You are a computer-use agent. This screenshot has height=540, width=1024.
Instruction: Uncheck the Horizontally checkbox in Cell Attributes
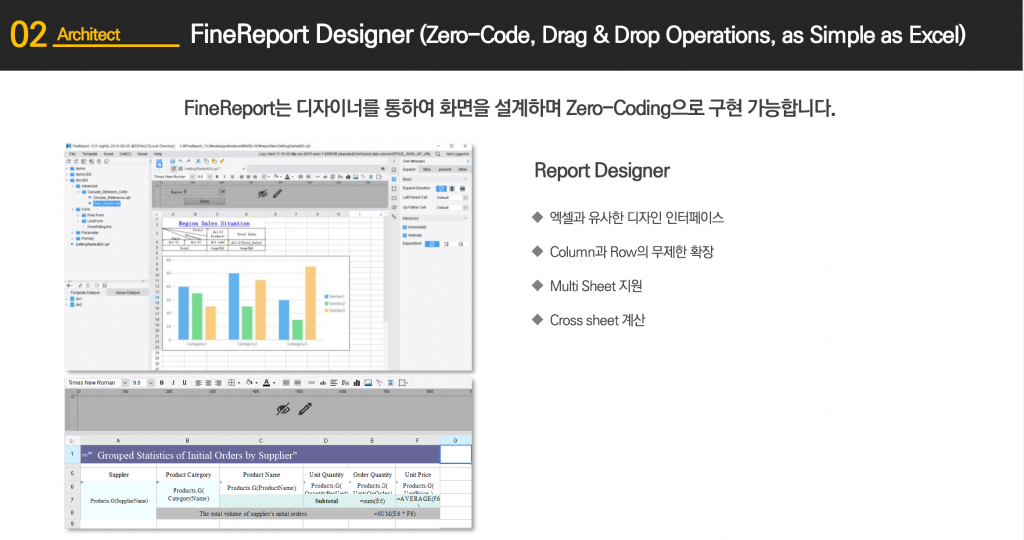tap(405, 226)
